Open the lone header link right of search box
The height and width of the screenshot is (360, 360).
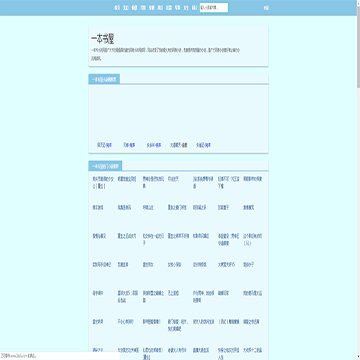pyautogui.click(x=266, y=8)
